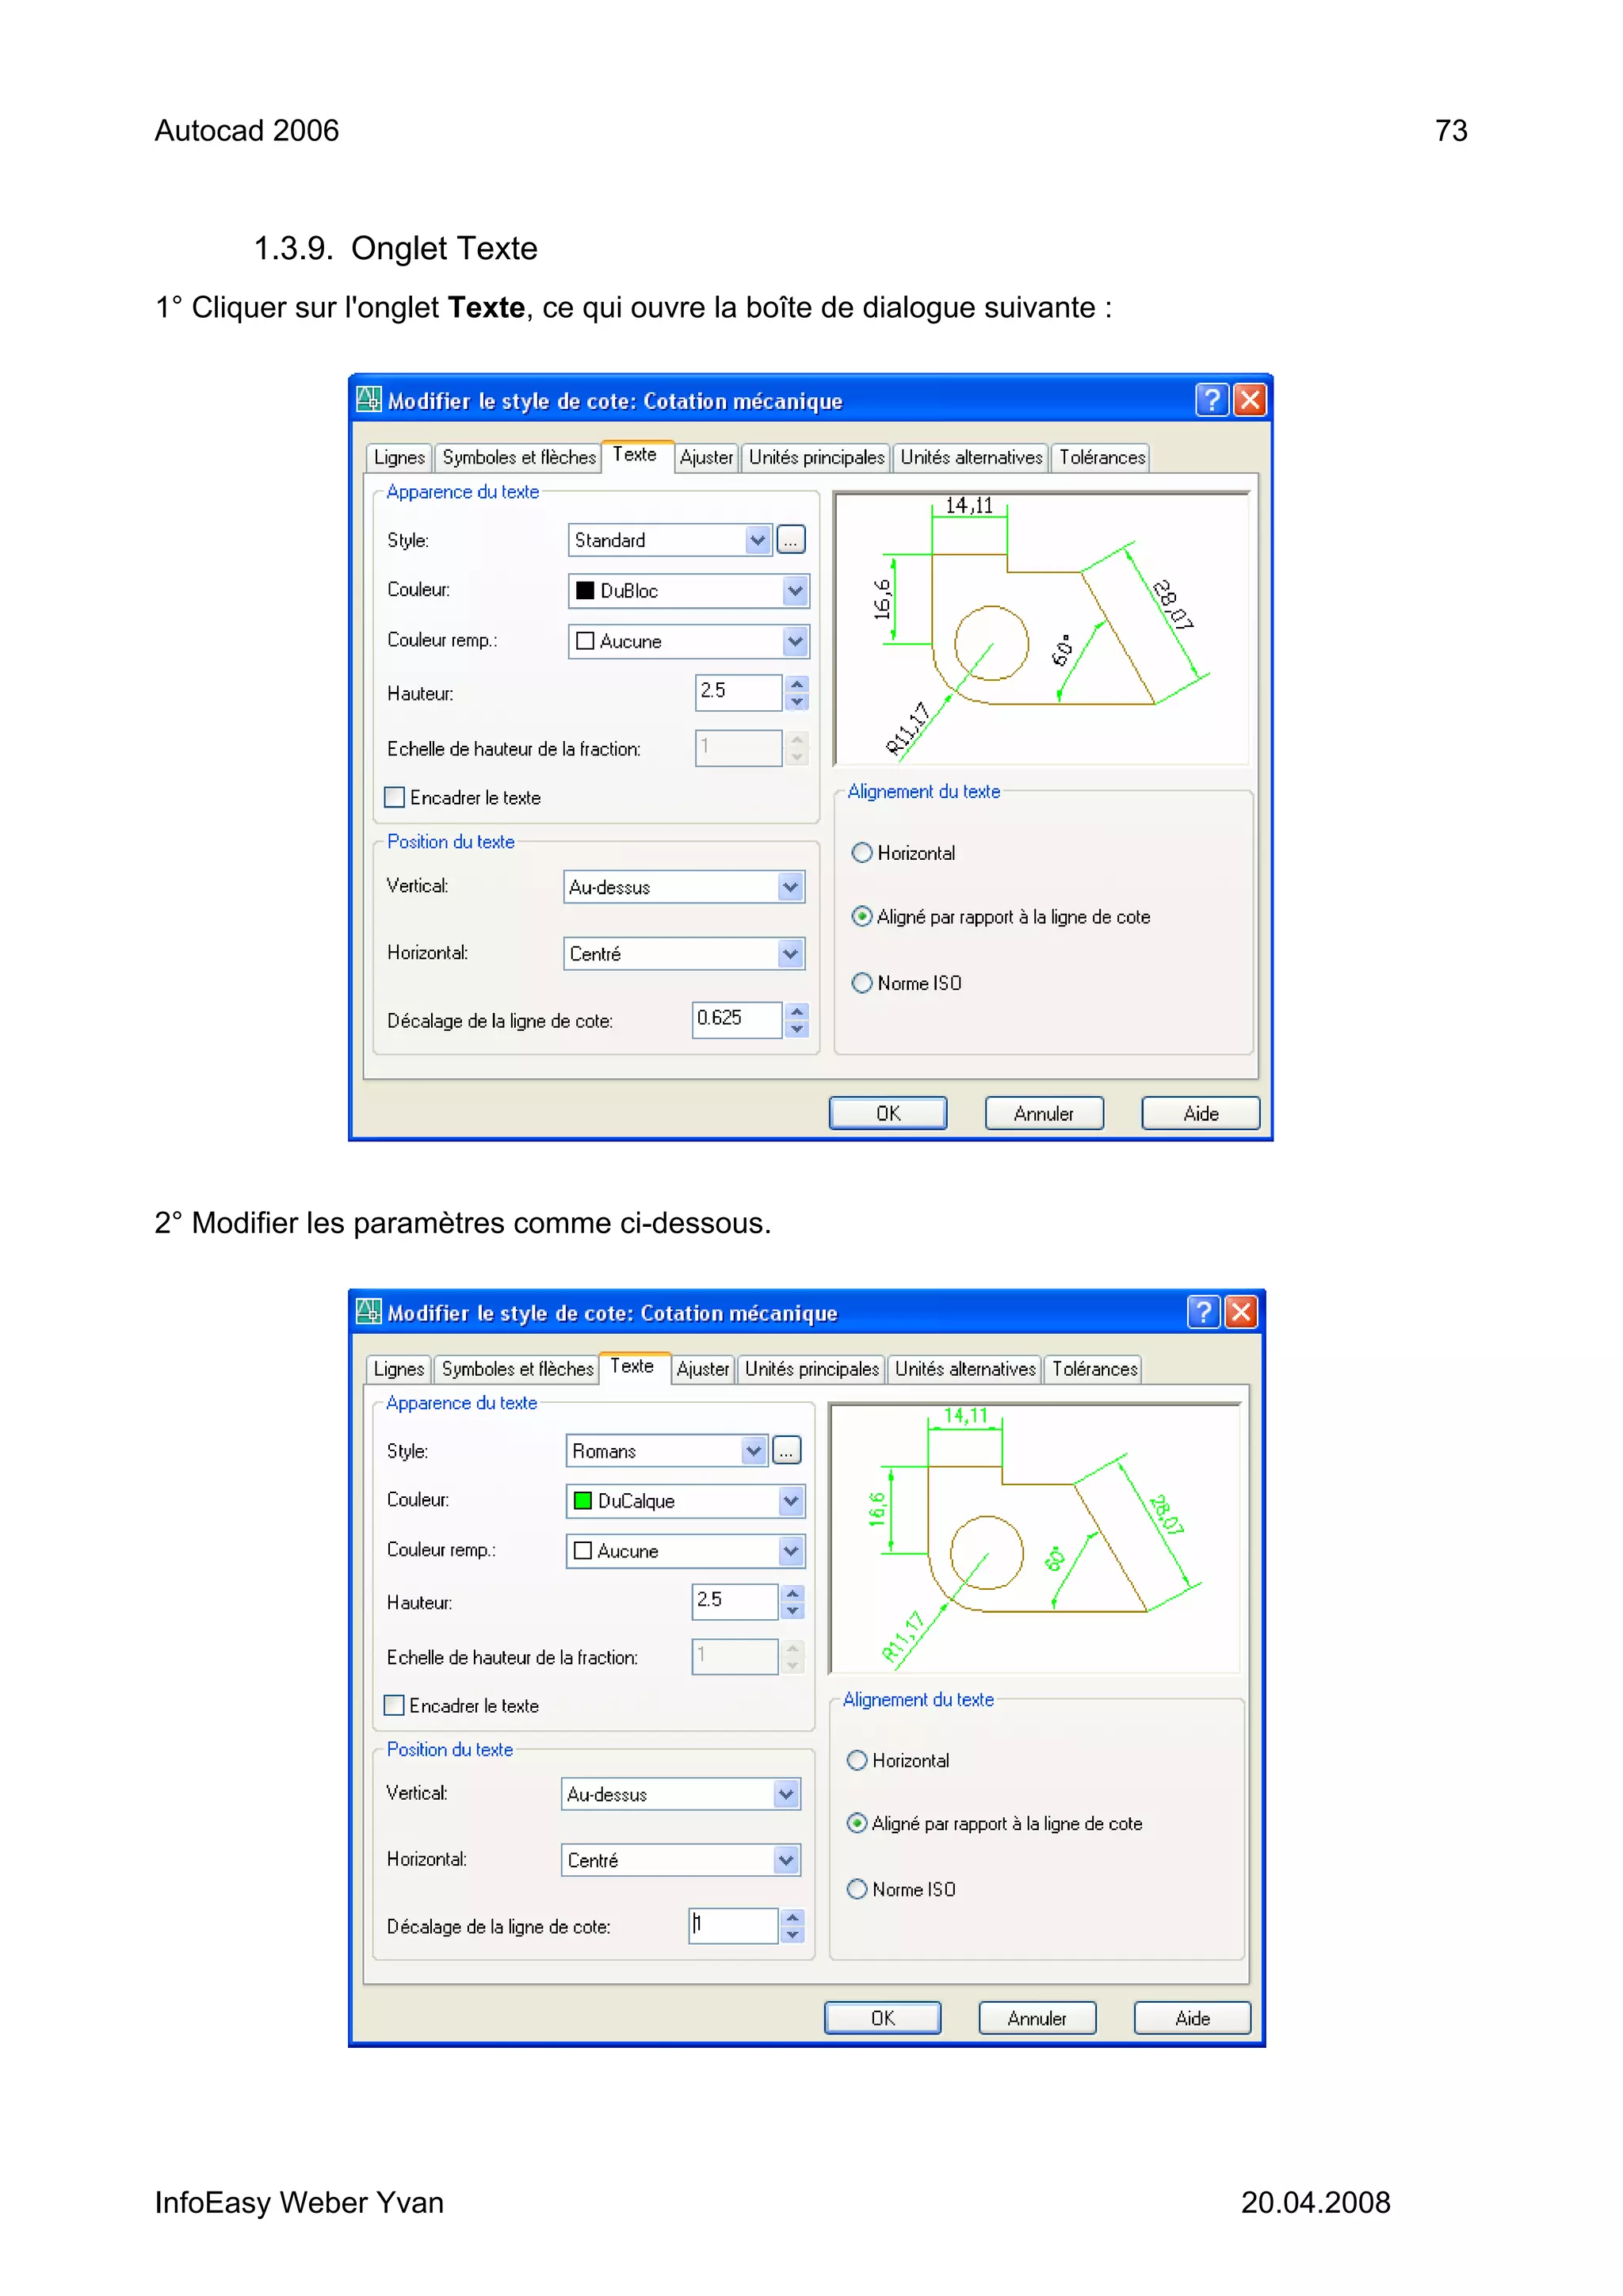The image size is (1623, 2296).
Task: Decrease Décalage 0.625 value with spinner
Action: [797, 1029]
